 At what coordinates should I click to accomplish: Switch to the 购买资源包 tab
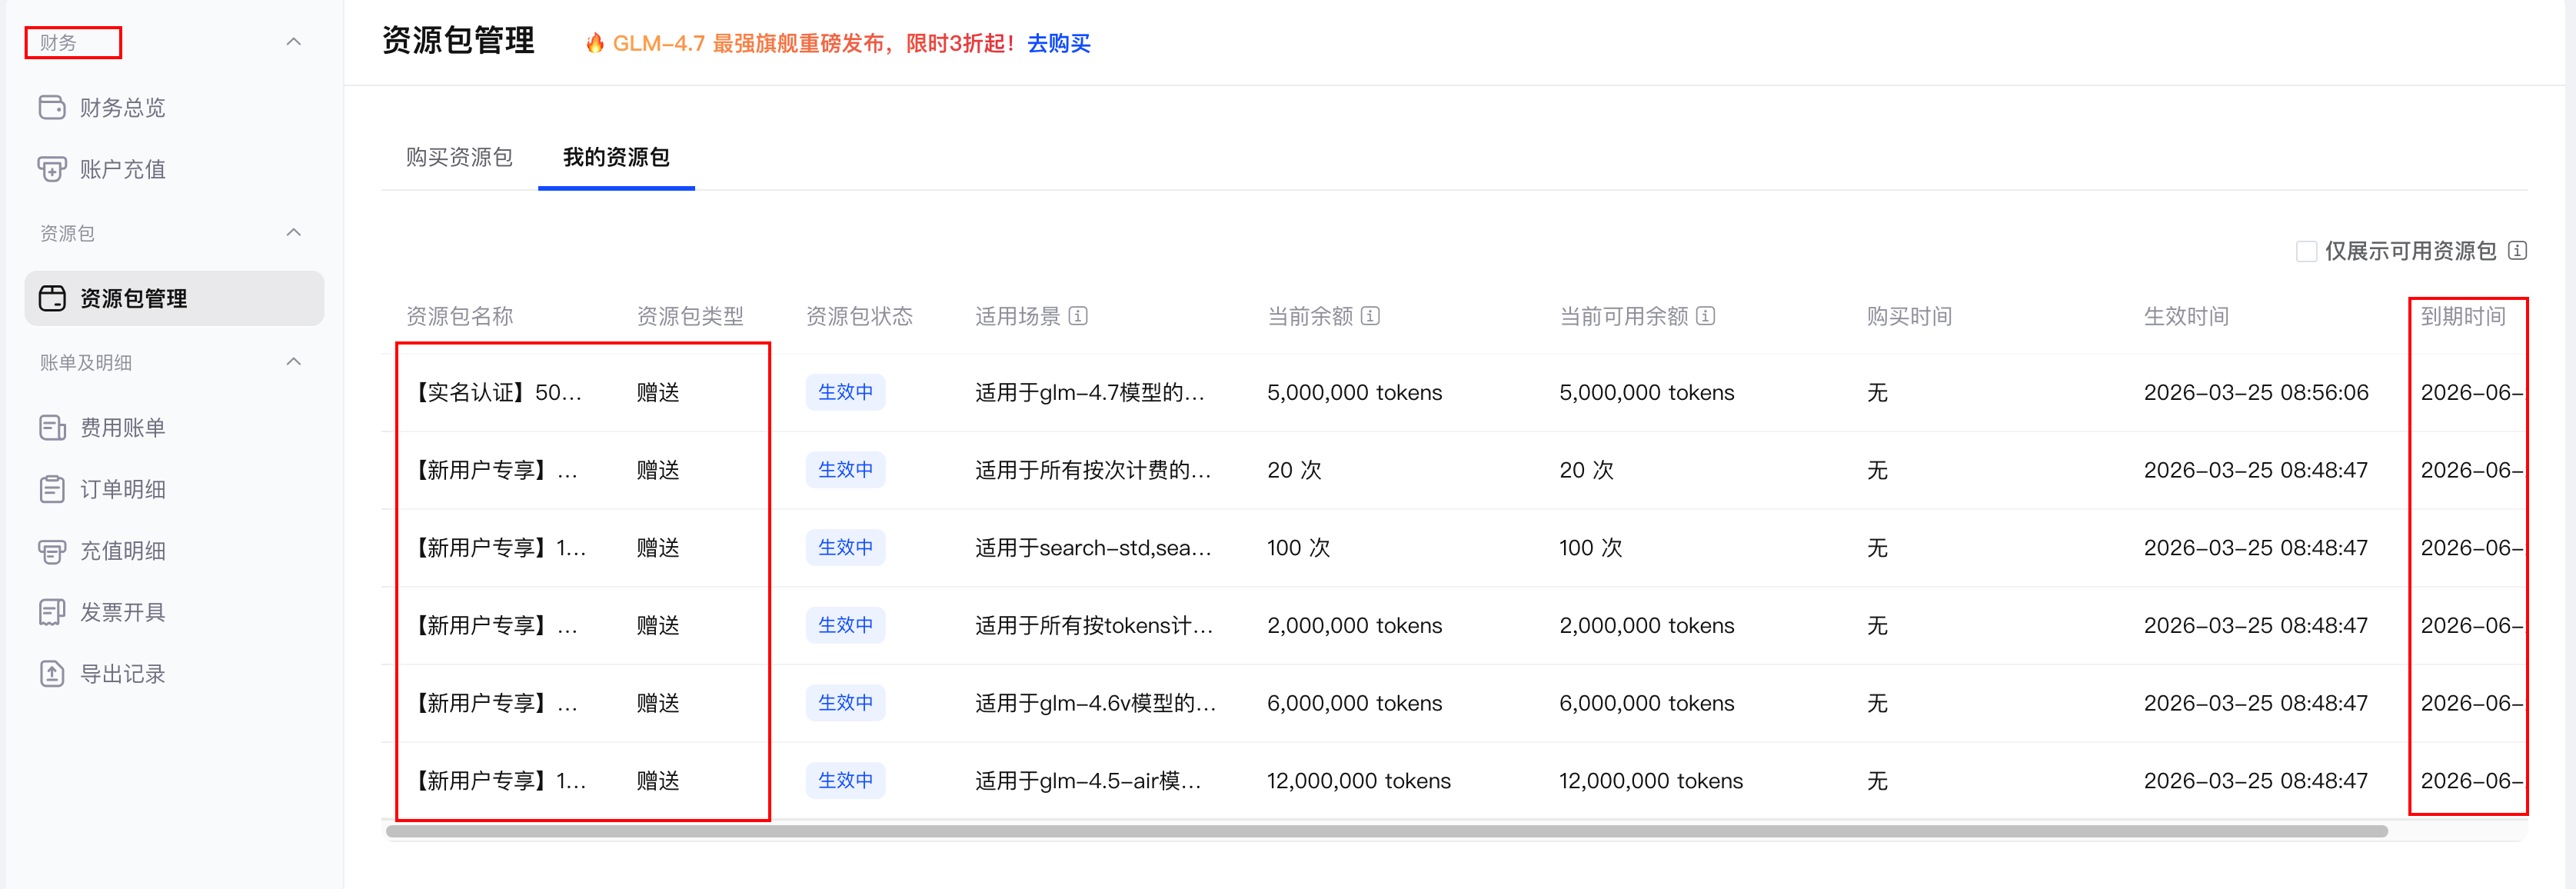459,157
